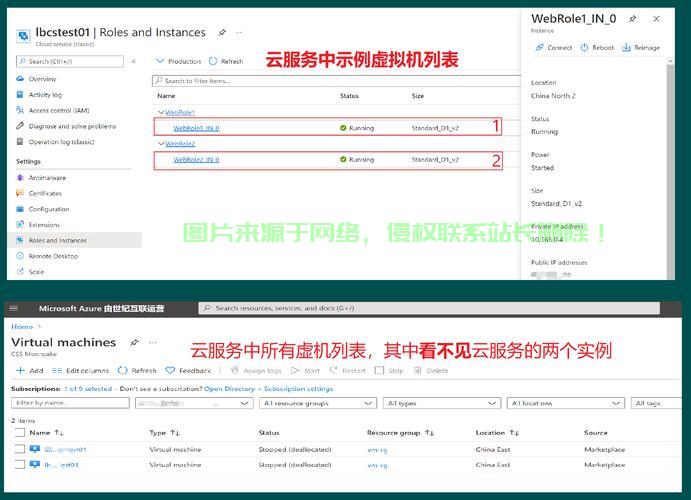Click Restart in the Virtual machines toolbar
The image size is (691, 500).
[x=348, y=370]
